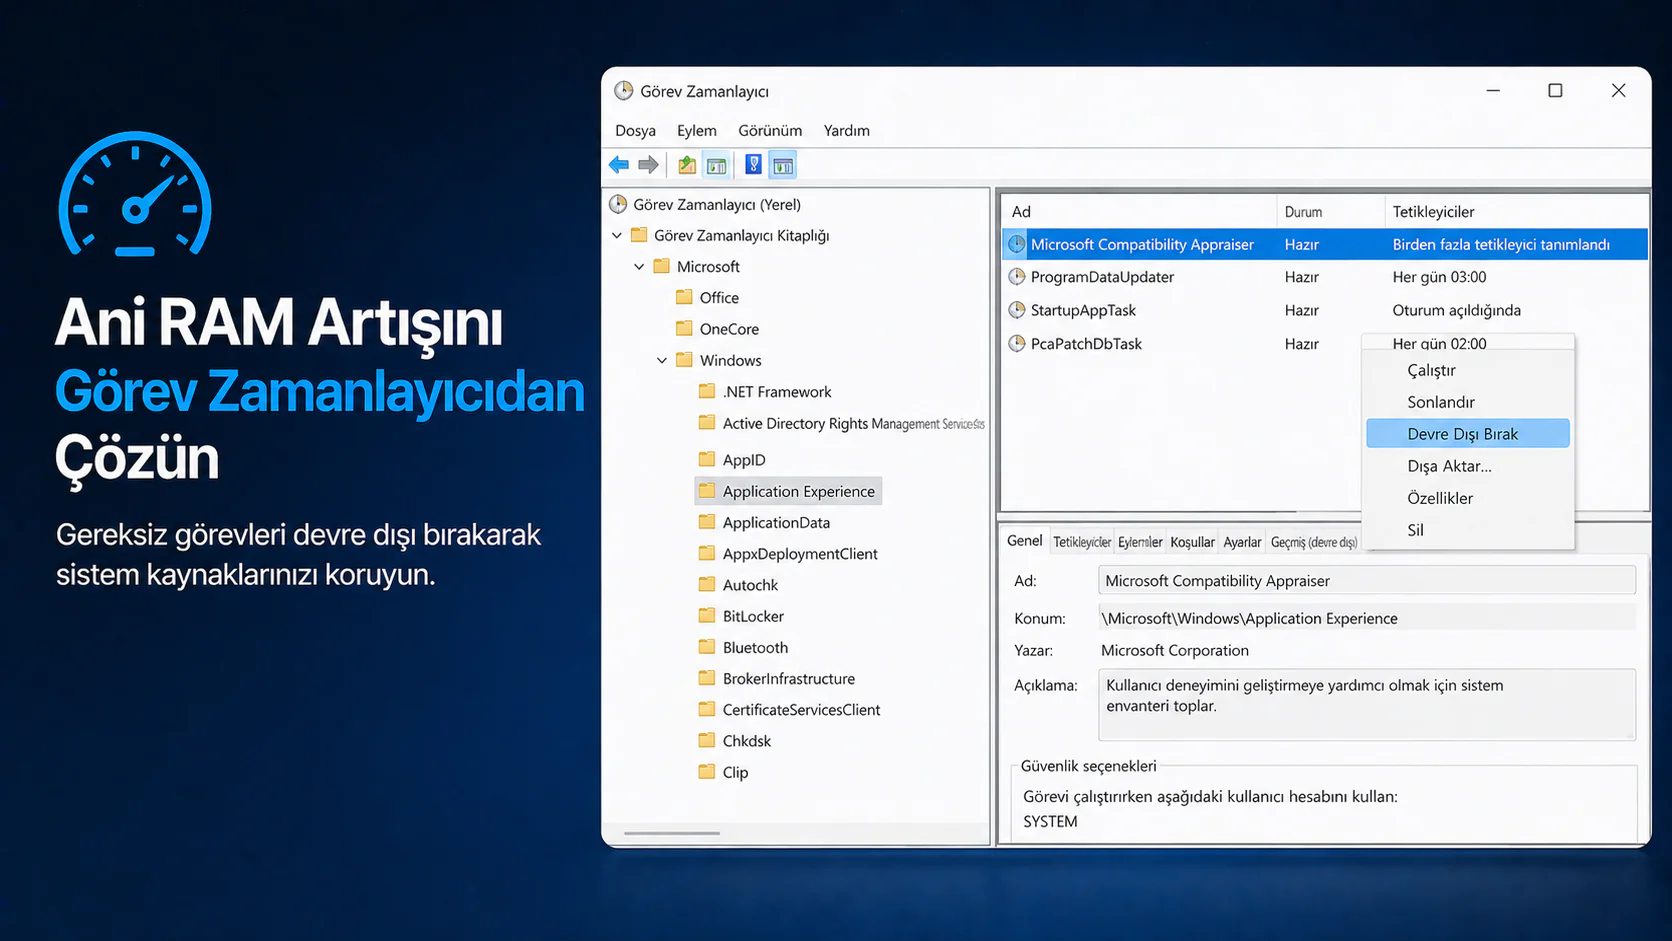This screenshot has width=1672, height=941.
Task: Collapse the Windows tree node chevron
Action: 662,360
